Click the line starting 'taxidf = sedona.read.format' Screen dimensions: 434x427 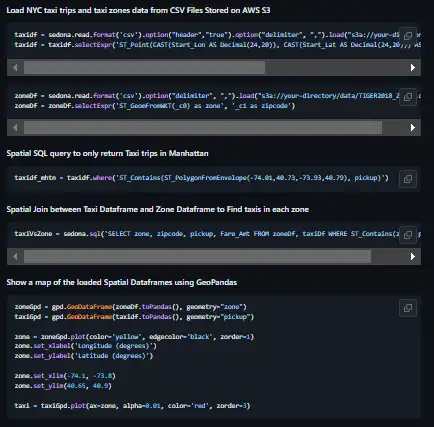click(x=217, y=35)
